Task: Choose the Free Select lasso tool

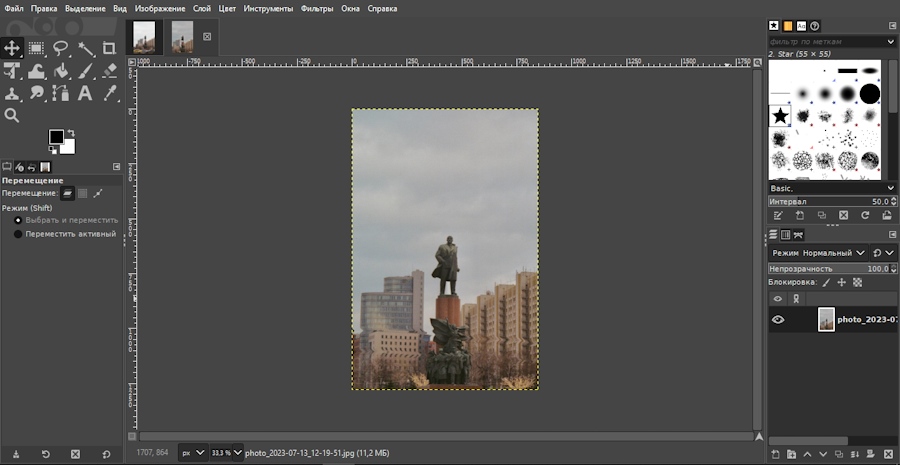Action: pos(61,47)
